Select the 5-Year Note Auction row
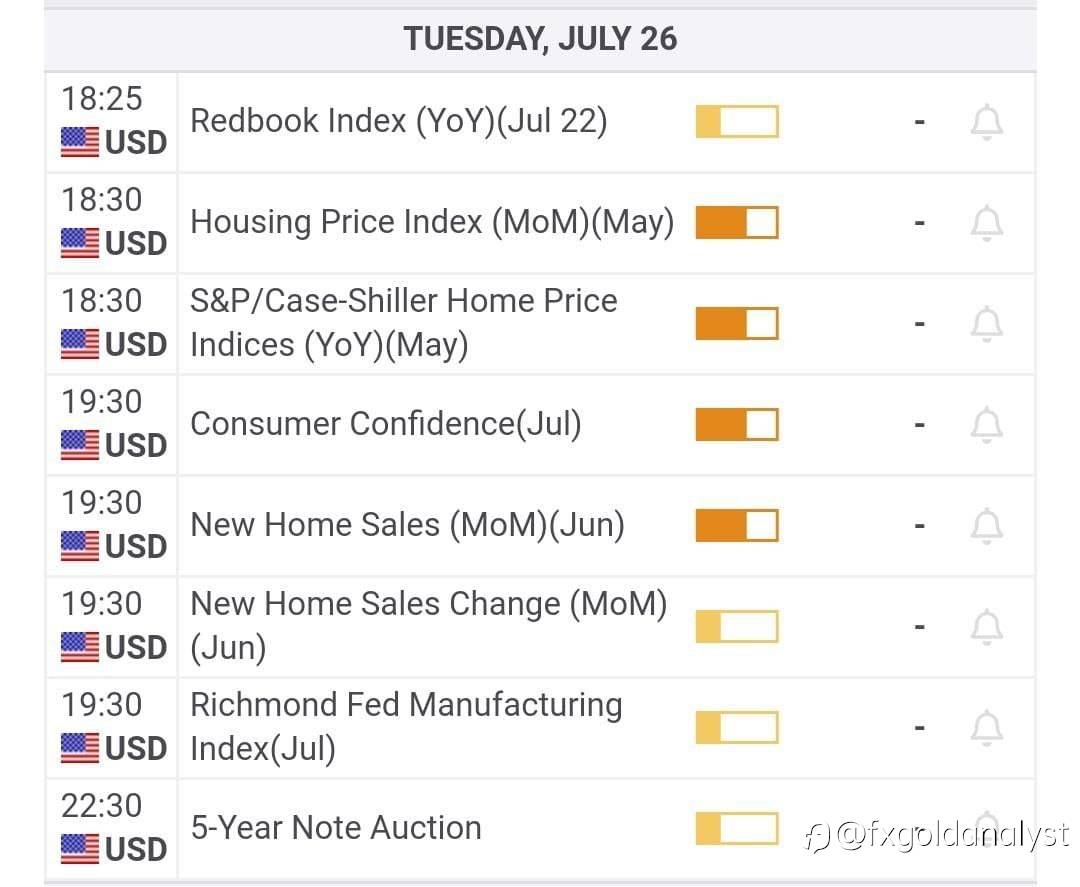Viewport: 1080px width, 887px height. (x=335, y=828)
